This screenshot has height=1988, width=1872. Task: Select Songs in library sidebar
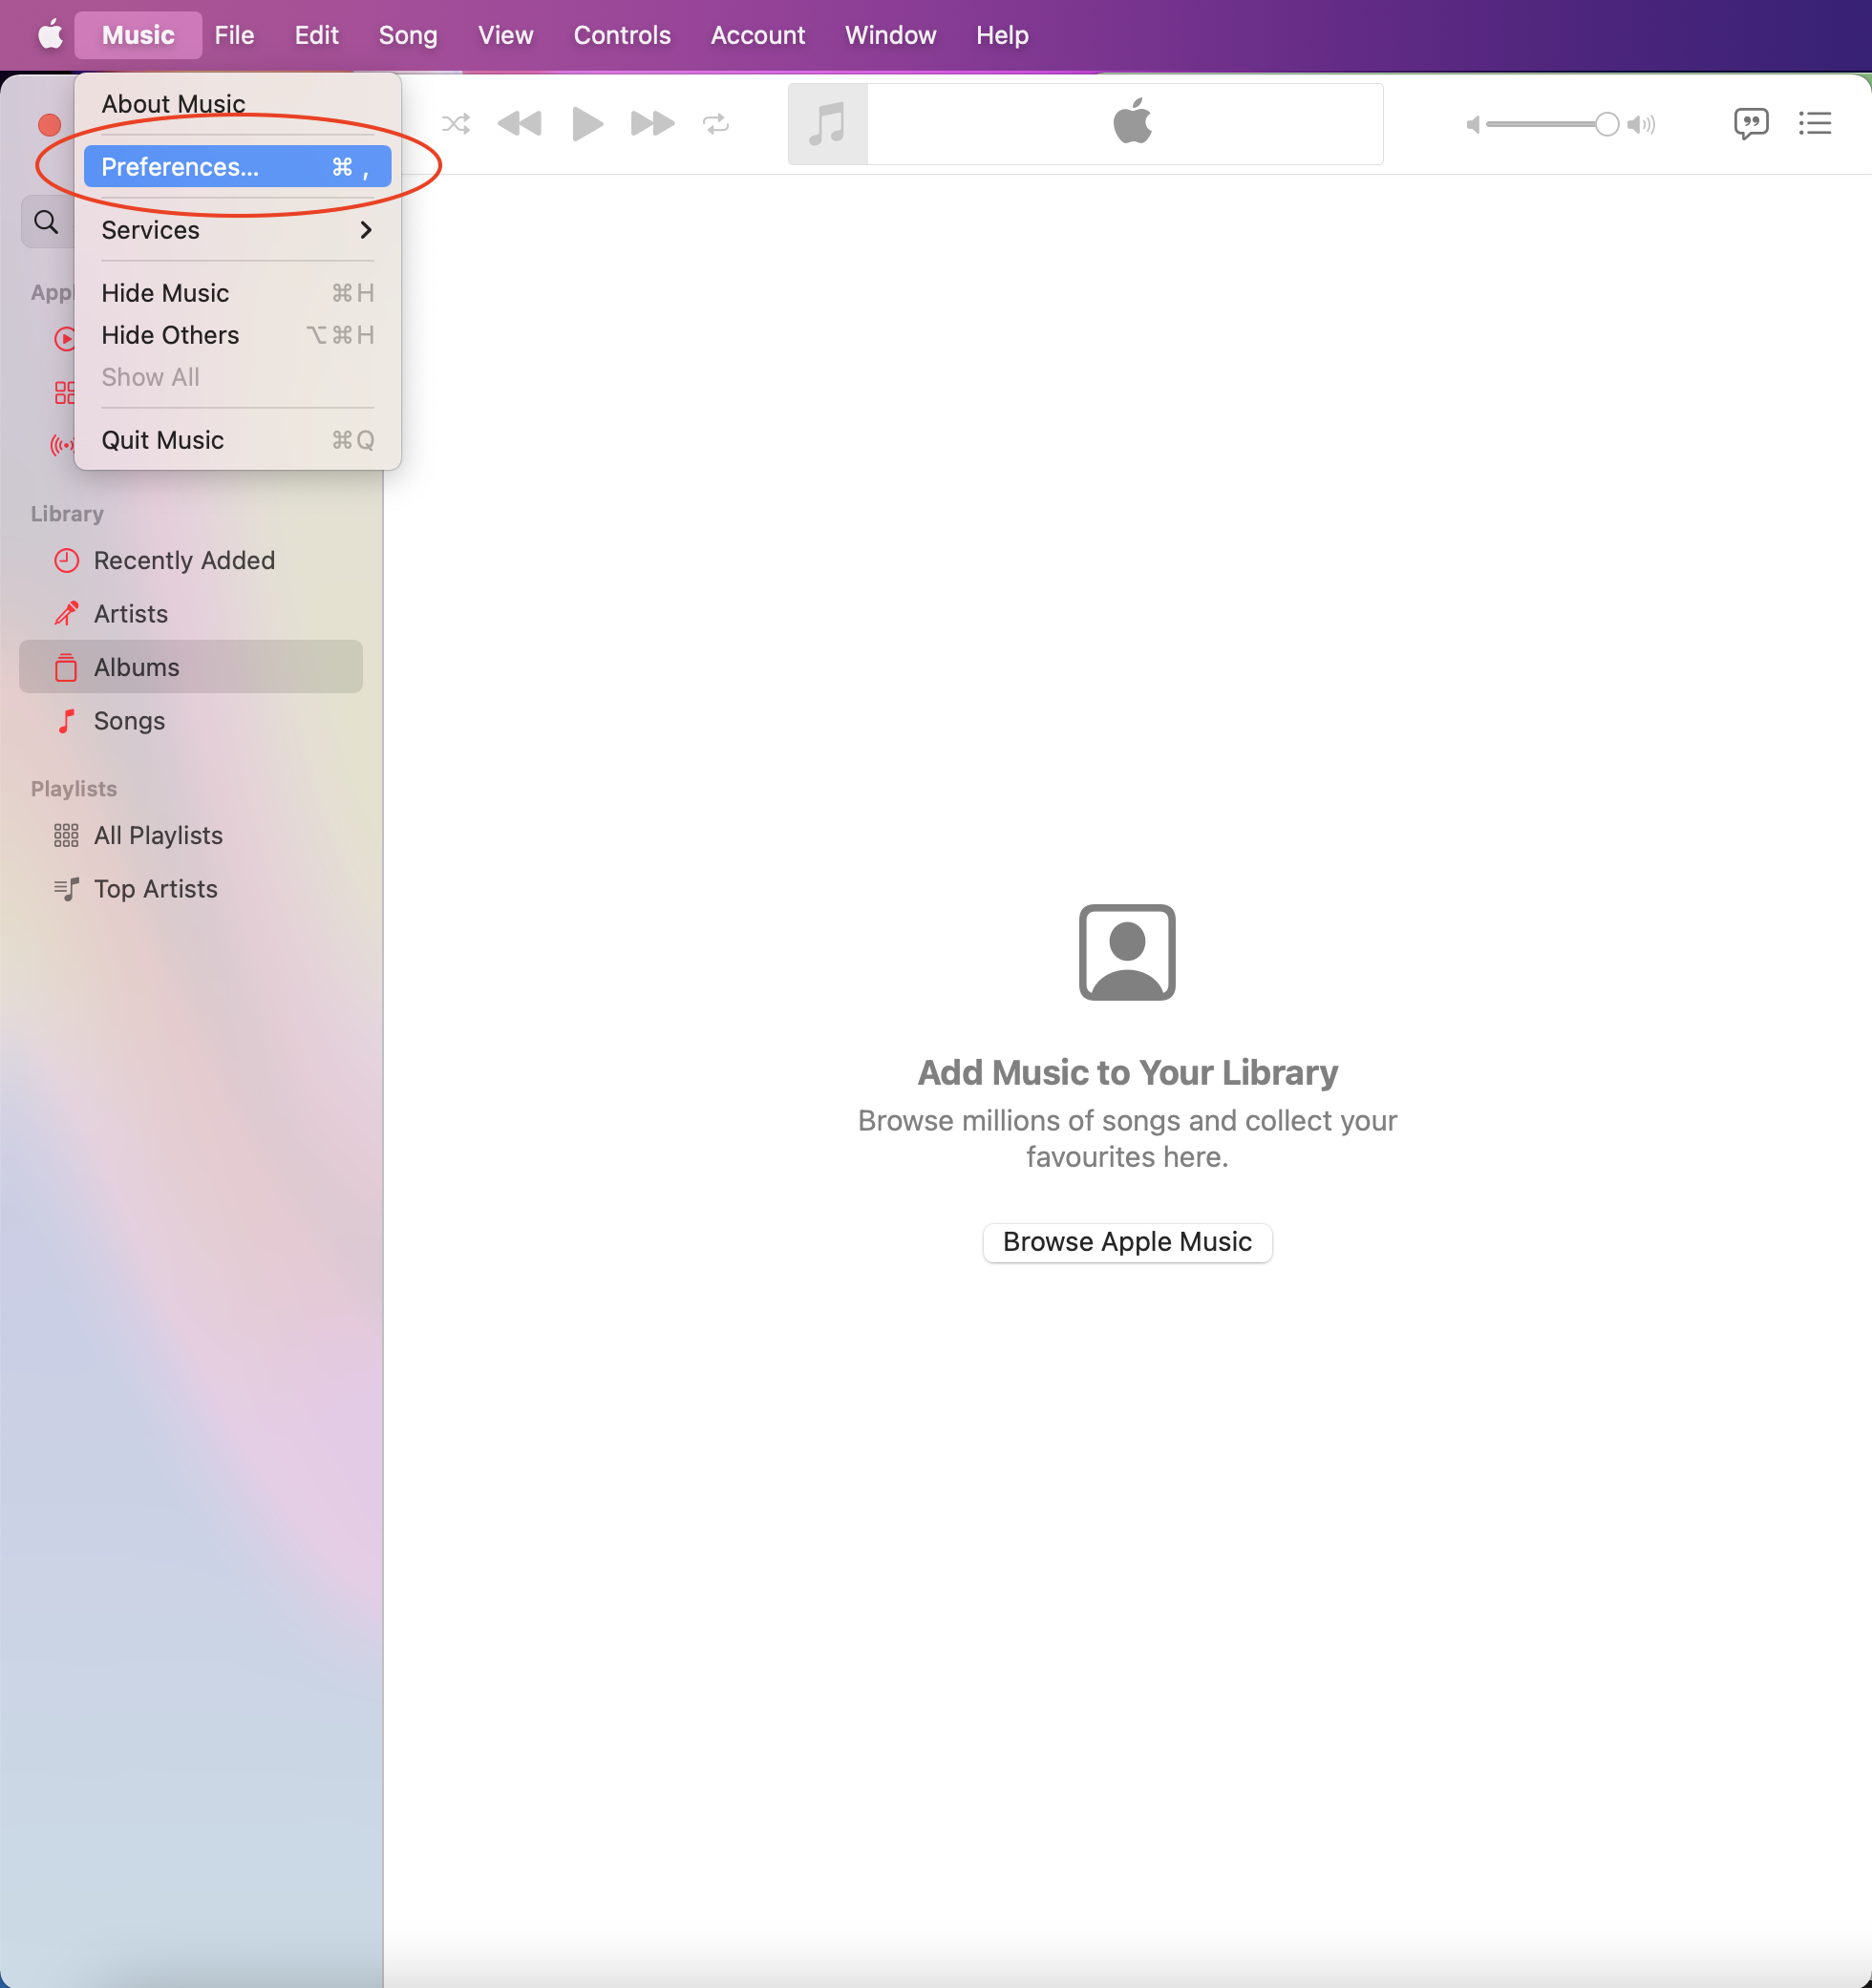pyautogui.click(x=128, y=720)
